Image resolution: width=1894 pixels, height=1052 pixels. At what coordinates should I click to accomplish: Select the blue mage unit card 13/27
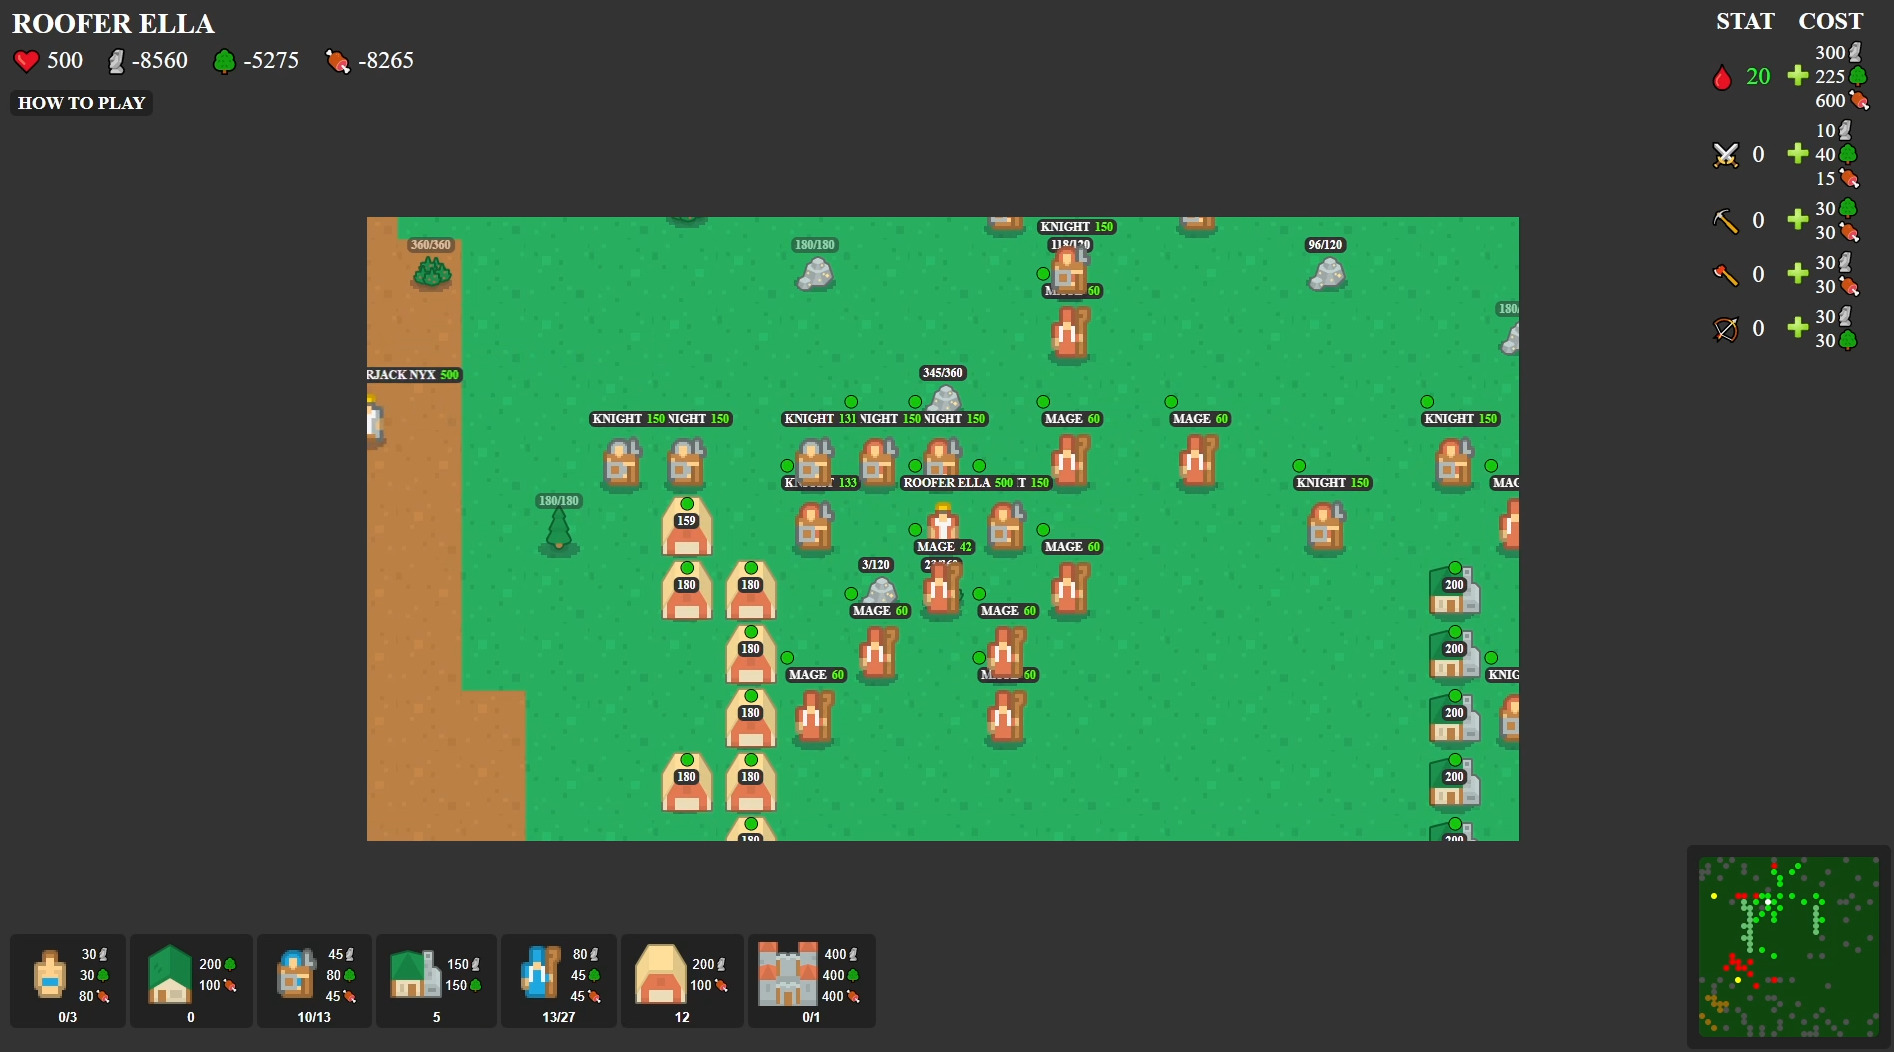pyautogui.click(x=558, y=981)
